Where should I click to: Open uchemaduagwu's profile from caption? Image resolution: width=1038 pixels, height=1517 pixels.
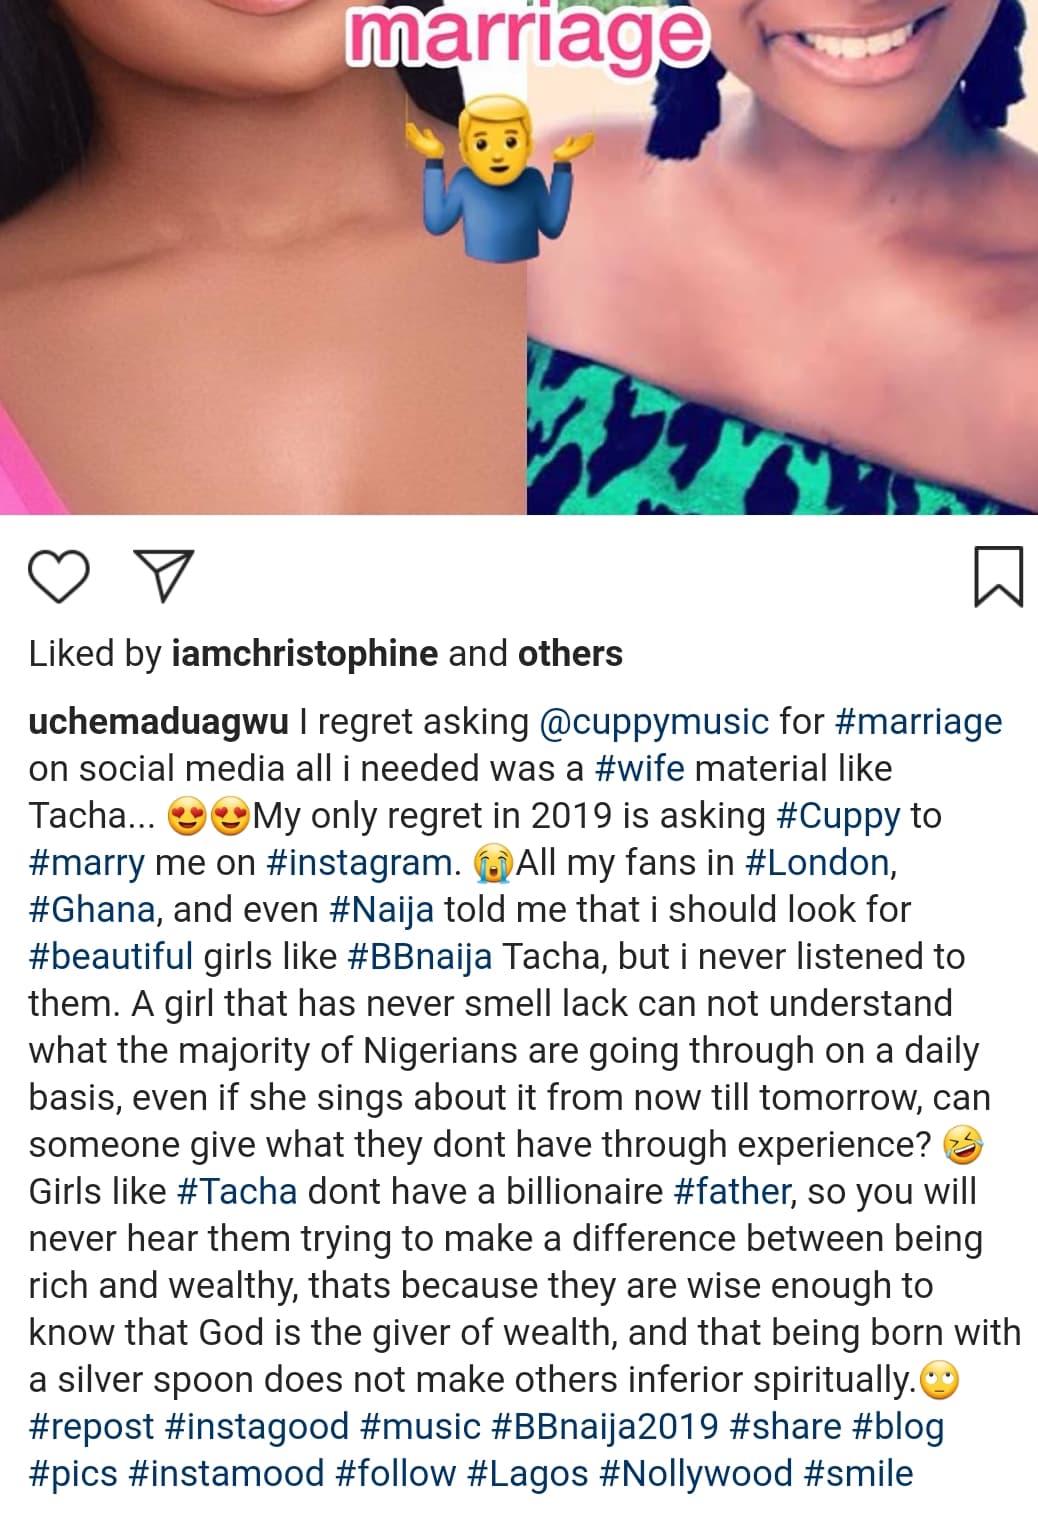tap(158, 721)
